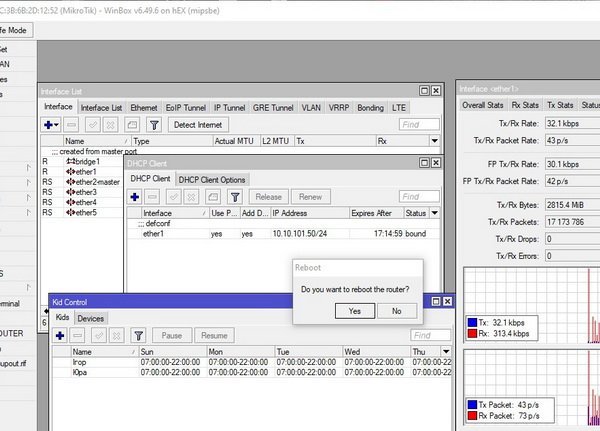This screenshot has height=431, width=600.
Task: Add a new kid with the plus icon in Kid Control
Action: pyautogui.click(x=61, y=336)
